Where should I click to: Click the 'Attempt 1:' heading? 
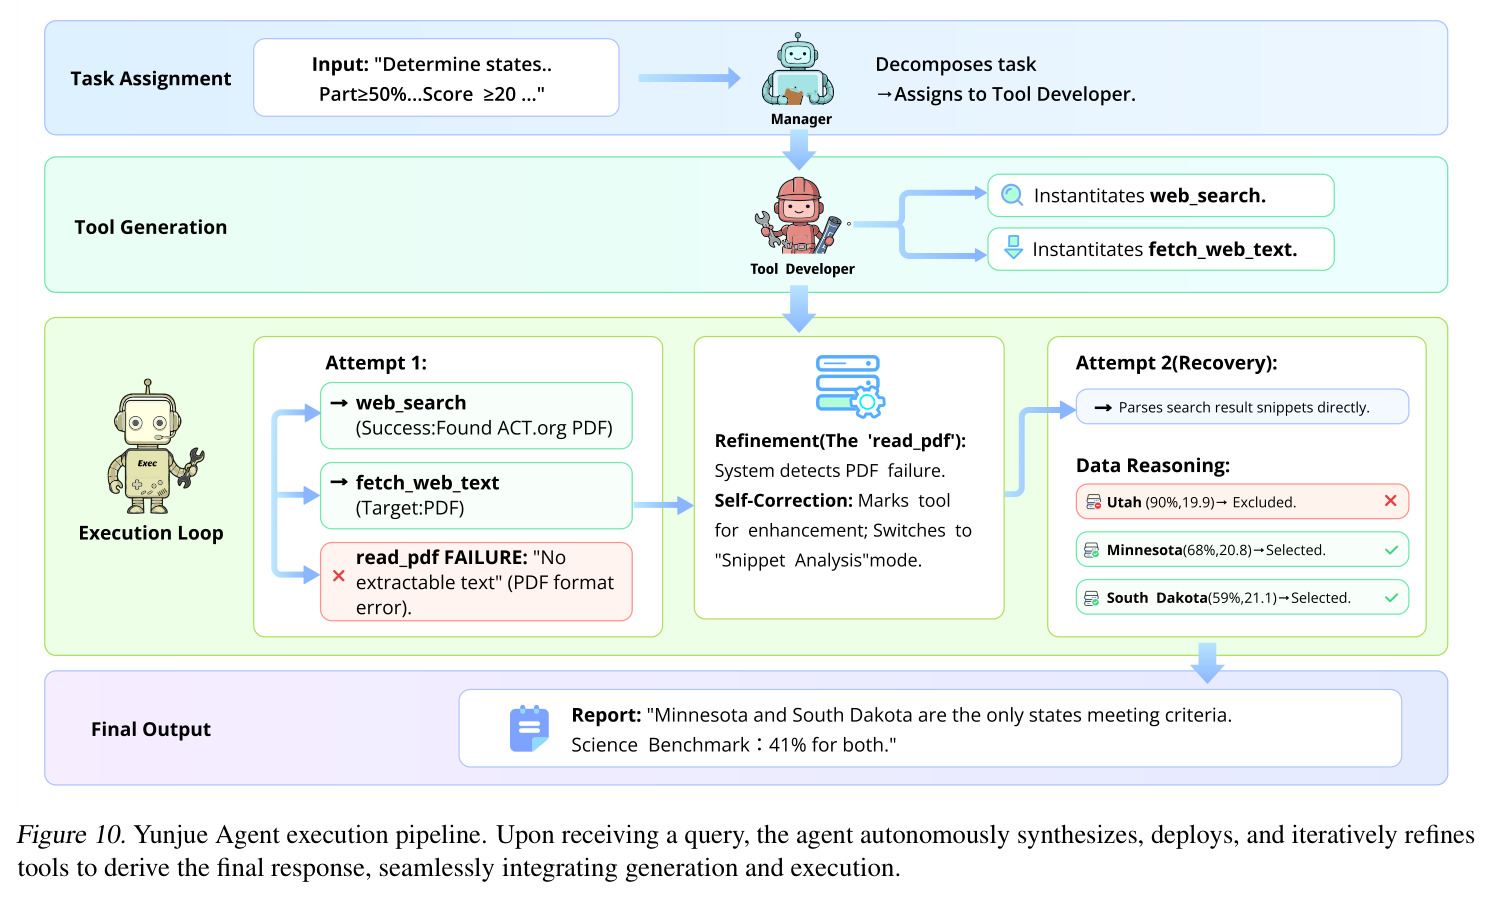pos(376,363)
